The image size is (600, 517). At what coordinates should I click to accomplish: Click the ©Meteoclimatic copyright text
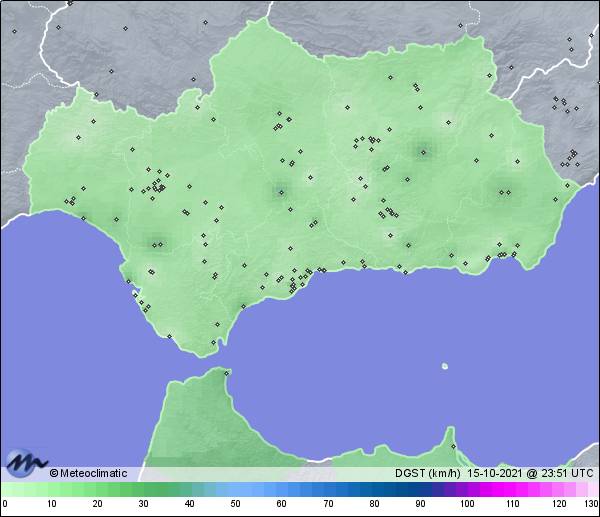pos(88,473)
